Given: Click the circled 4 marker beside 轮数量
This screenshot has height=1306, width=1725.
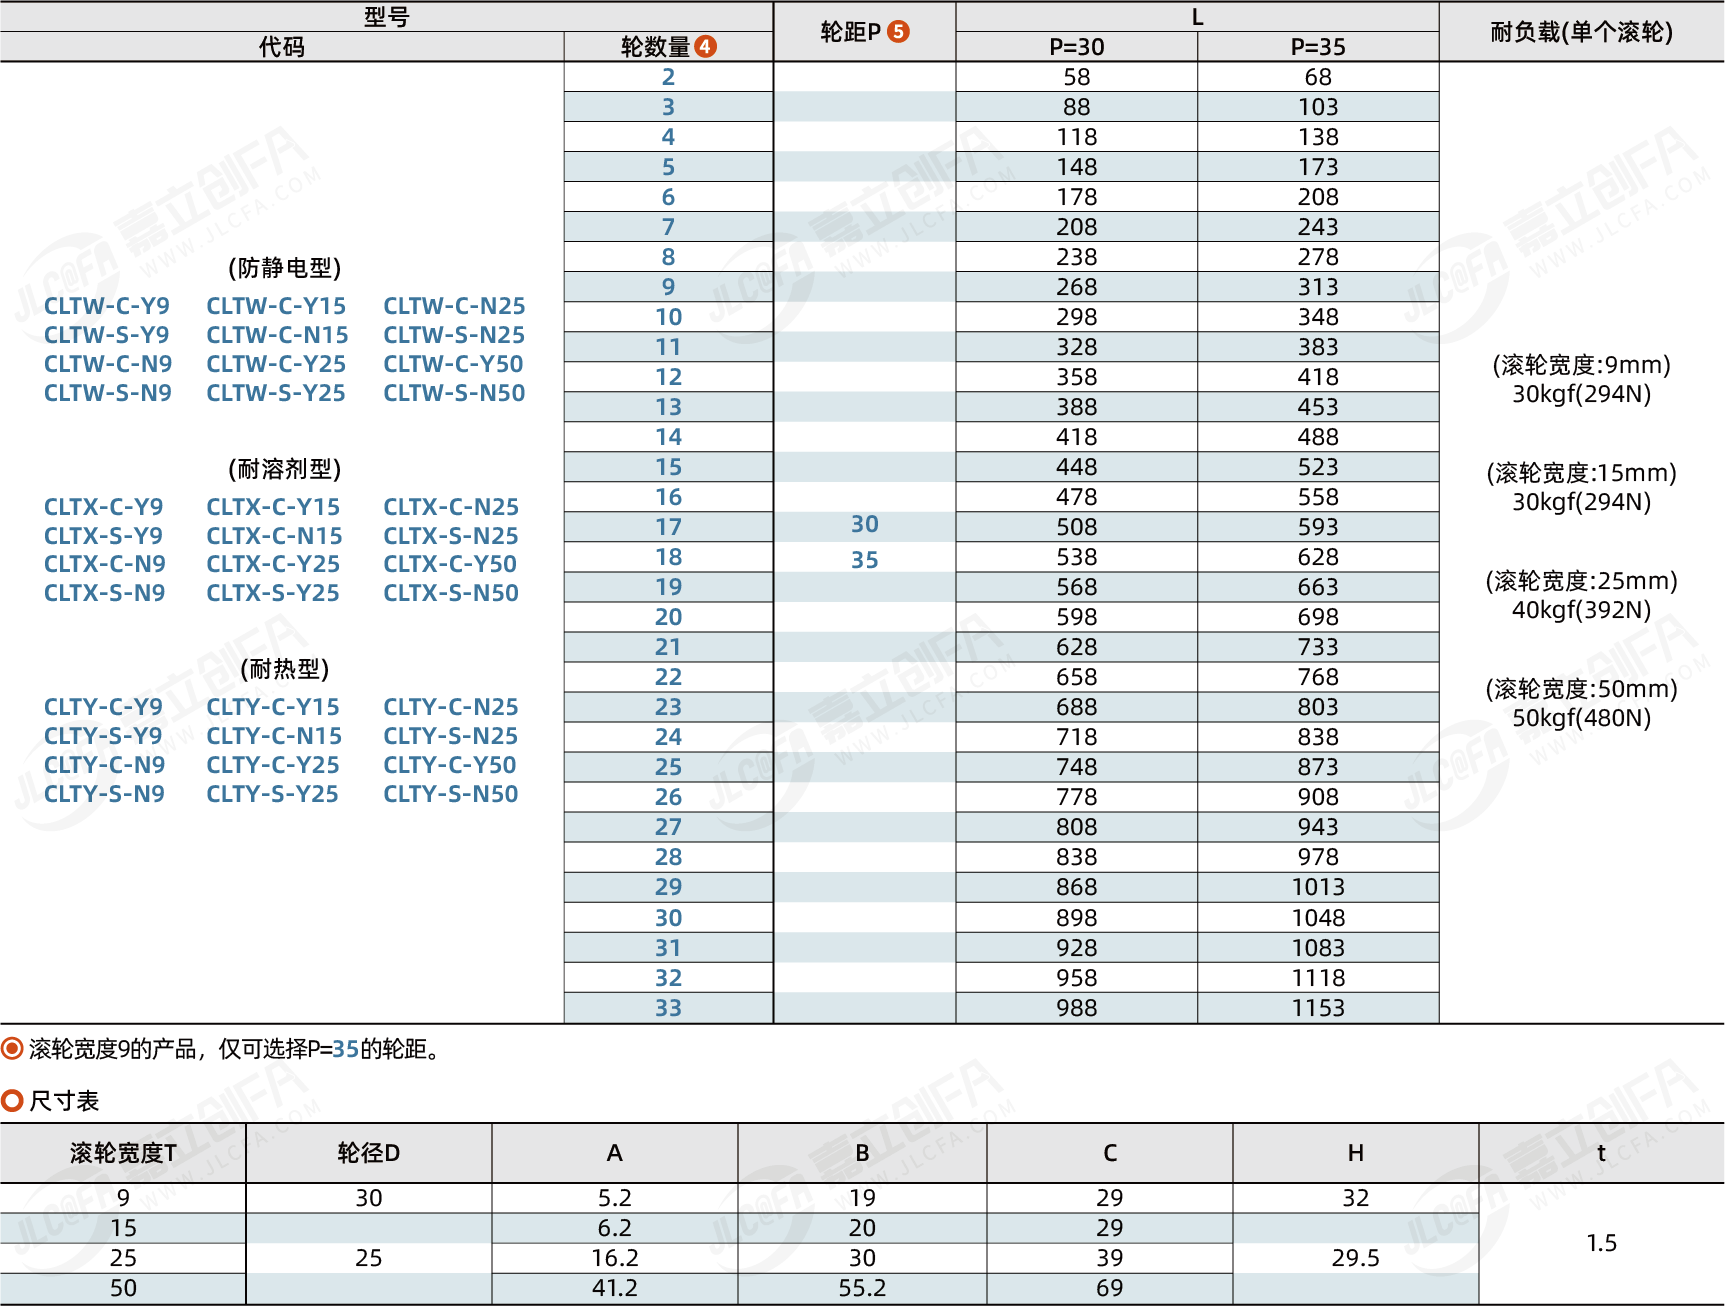Looking at the screenshot, I should pos(706,46).
